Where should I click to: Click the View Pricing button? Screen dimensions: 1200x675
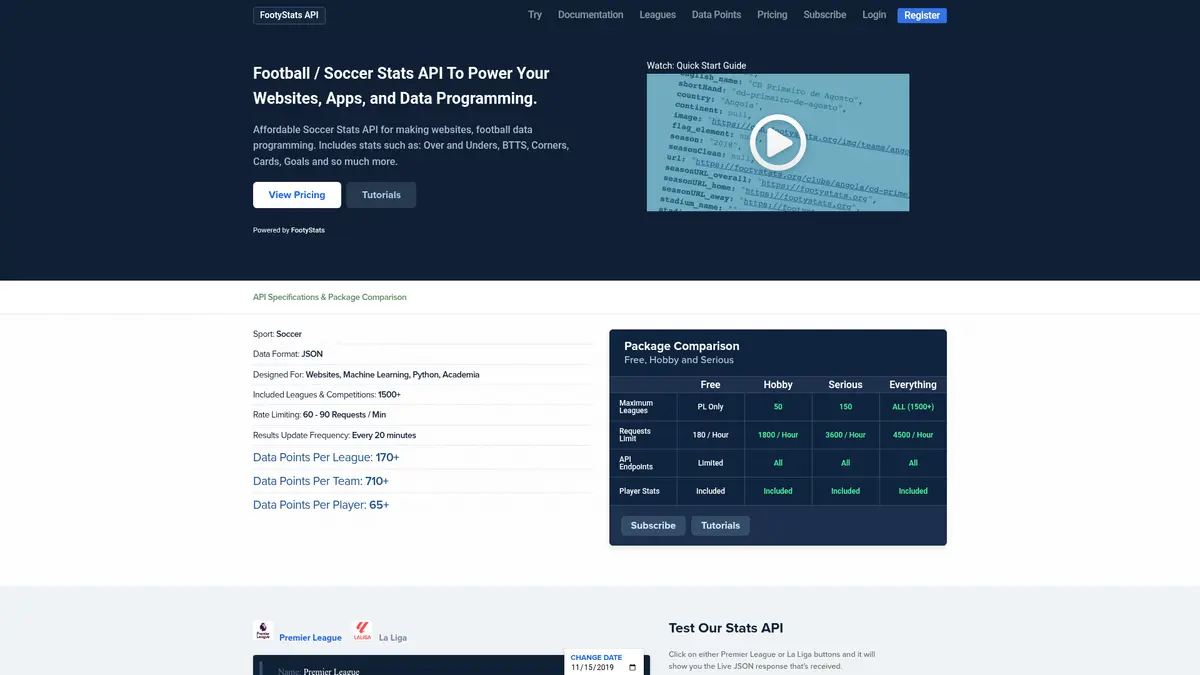click(x=297, y=195)
